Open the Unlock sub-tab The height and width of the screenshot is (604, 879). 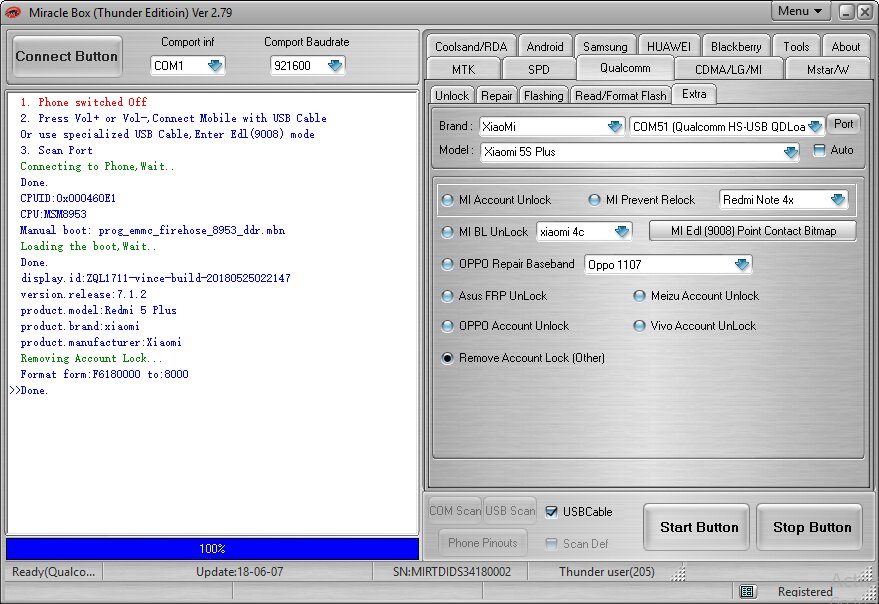[452, 96]
